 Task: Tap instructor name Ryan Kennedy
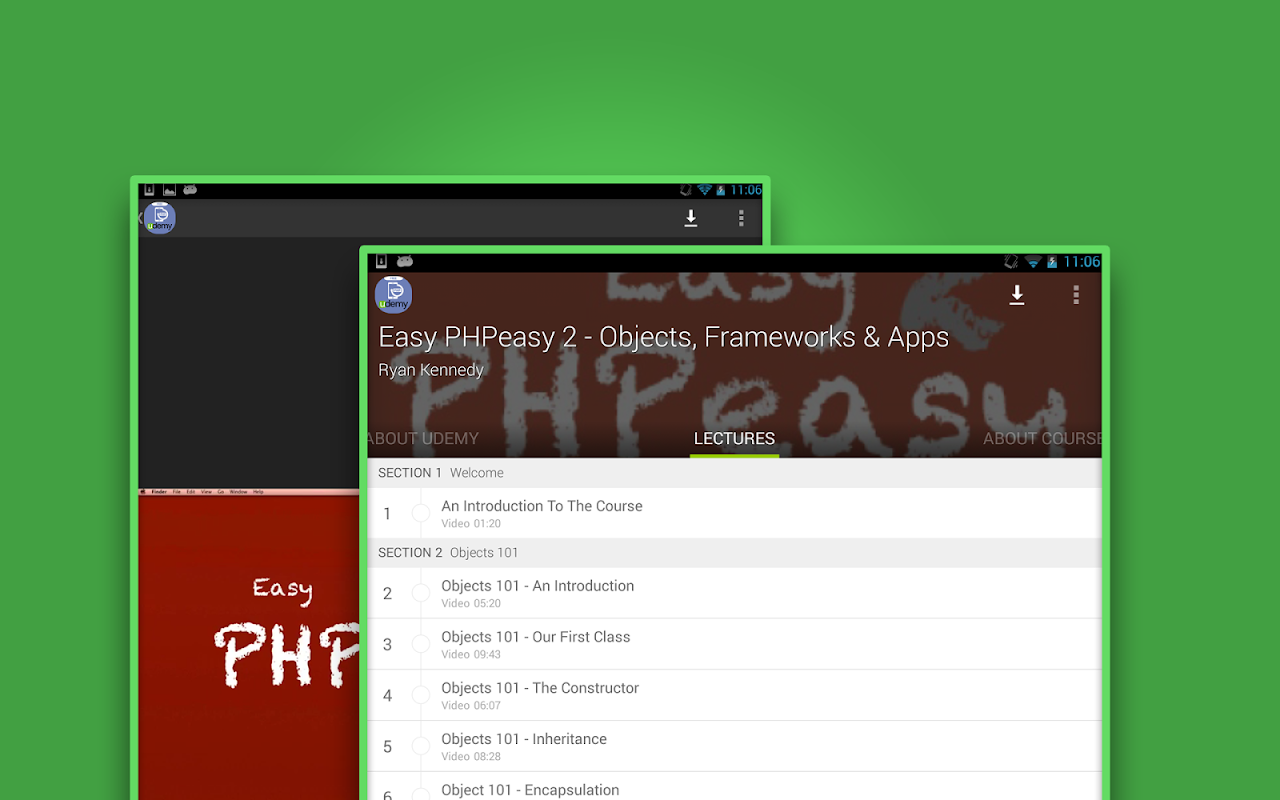click(430, 370)
